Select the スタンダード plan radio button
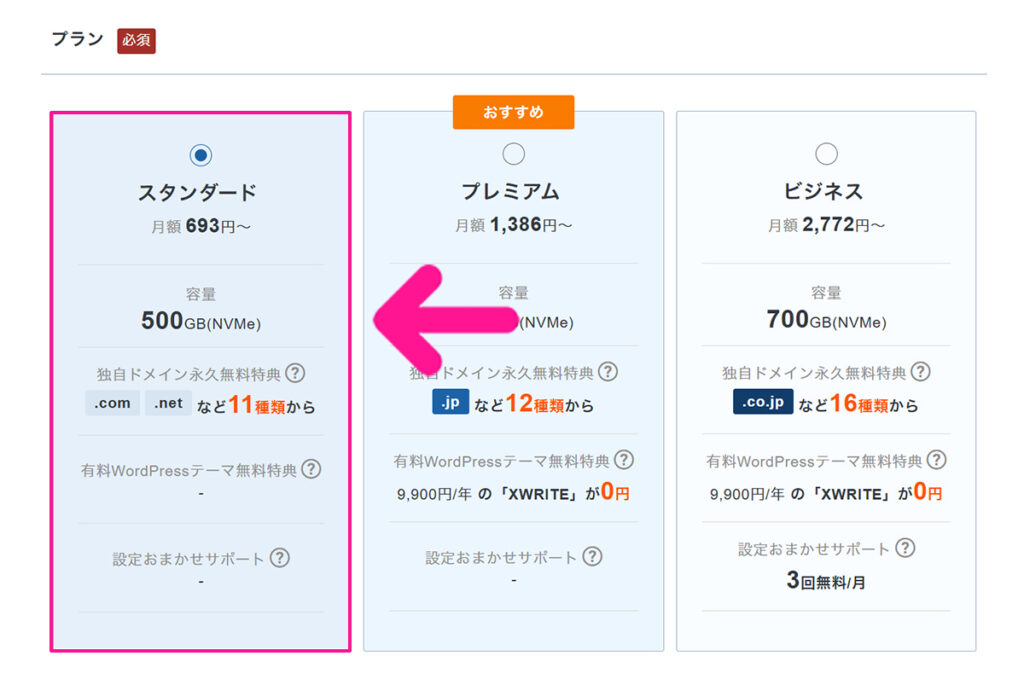The width and height of the screenshot is (1024, 685). 201,155
